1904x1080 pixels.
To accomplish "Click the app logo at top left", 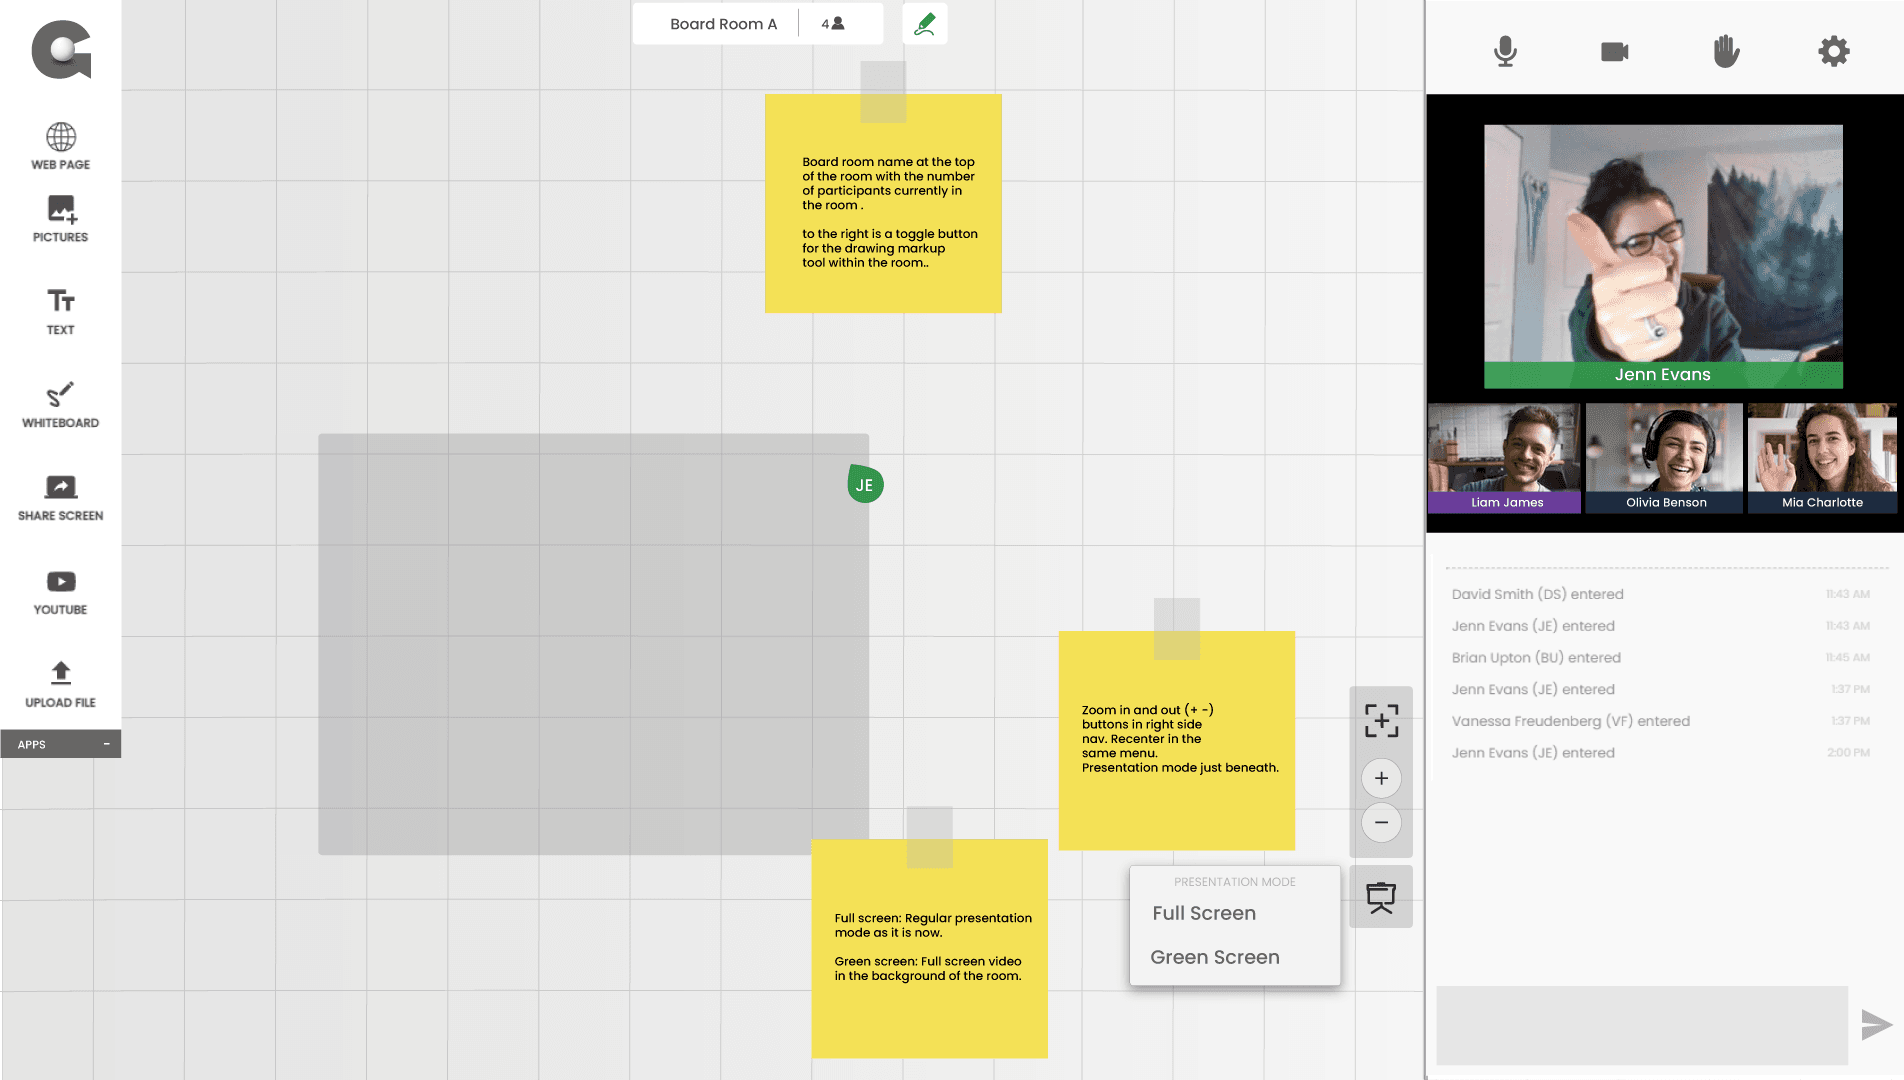I will 61,49.
